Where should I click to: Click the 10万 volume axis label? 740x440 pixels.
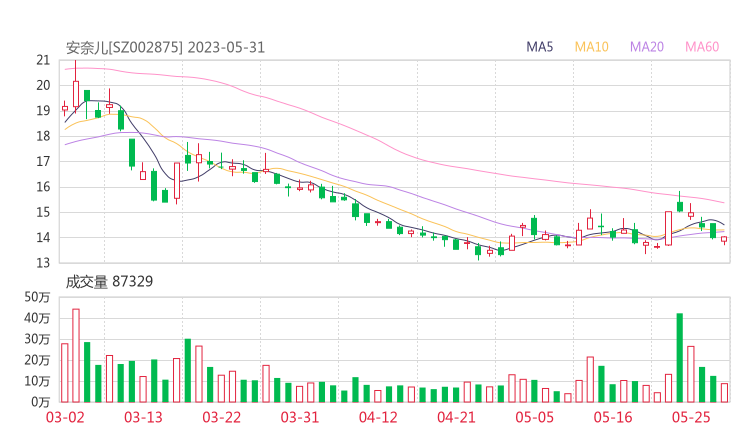point(37,381)
